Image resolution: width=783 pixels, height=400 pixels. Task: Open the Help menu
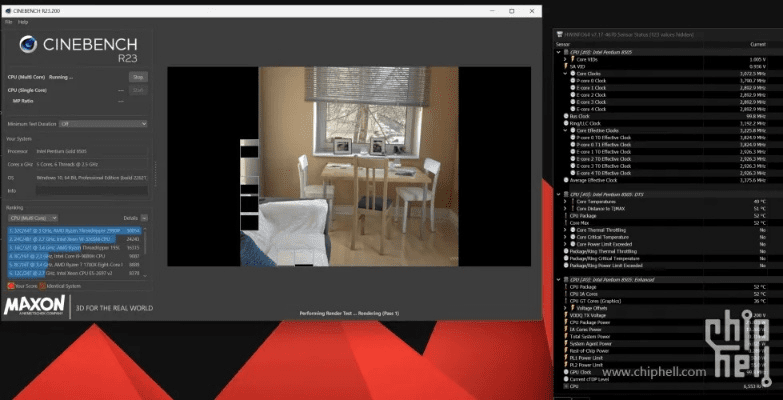tap(22, 21)
